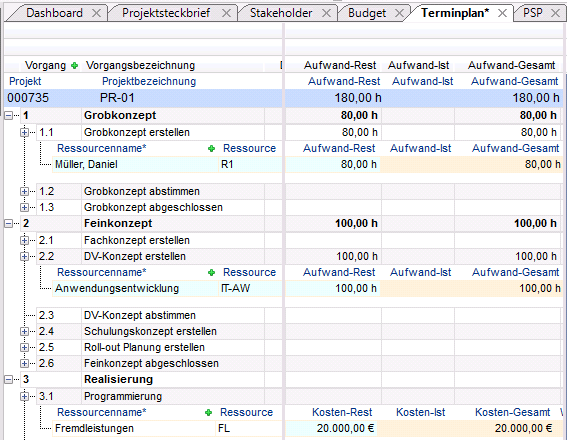Screen dimensions: 567x440
Task: Close the Budget tab
Action: click(399, 13)
